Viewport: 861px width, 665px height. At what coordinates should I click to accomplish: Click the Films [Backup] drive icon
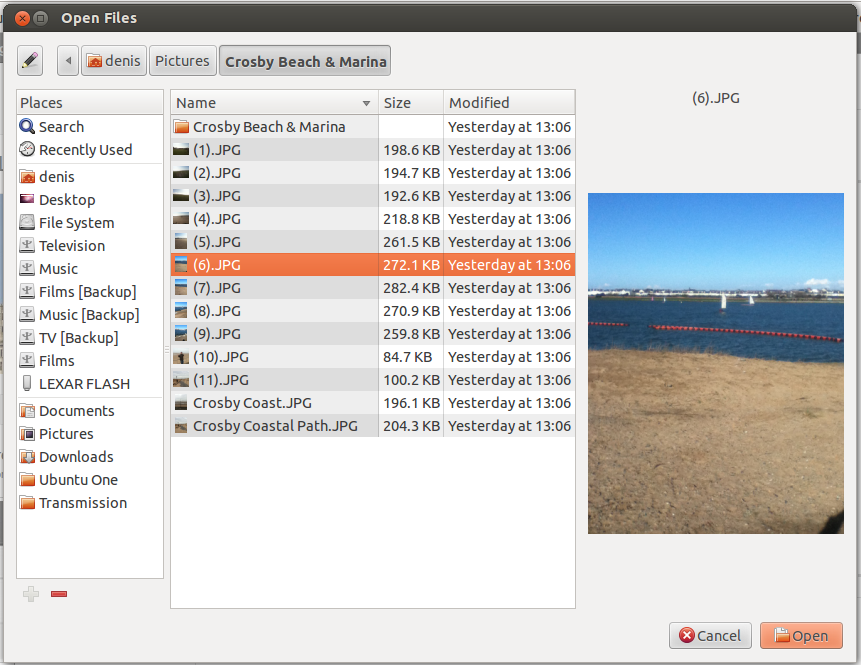click(27, 292)
